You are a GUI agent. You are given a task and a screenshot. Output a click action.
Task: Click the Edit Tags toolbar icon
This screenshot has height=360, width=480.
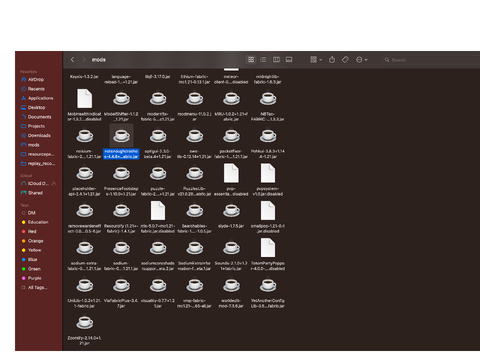345,60
